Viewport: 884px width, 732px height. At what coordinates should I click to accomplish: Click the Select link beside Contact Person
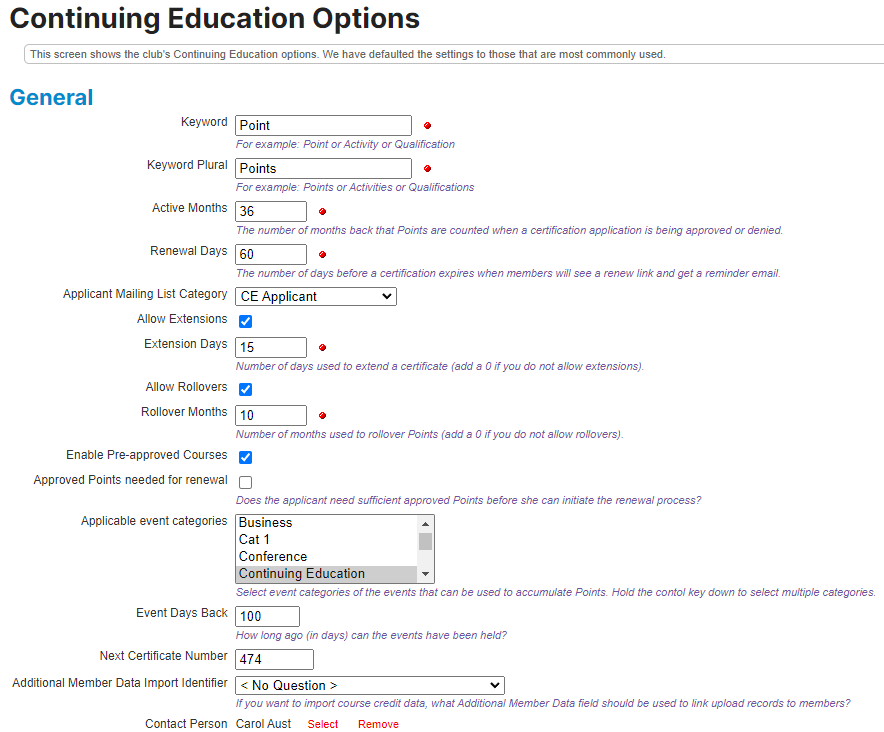(322, 723)
